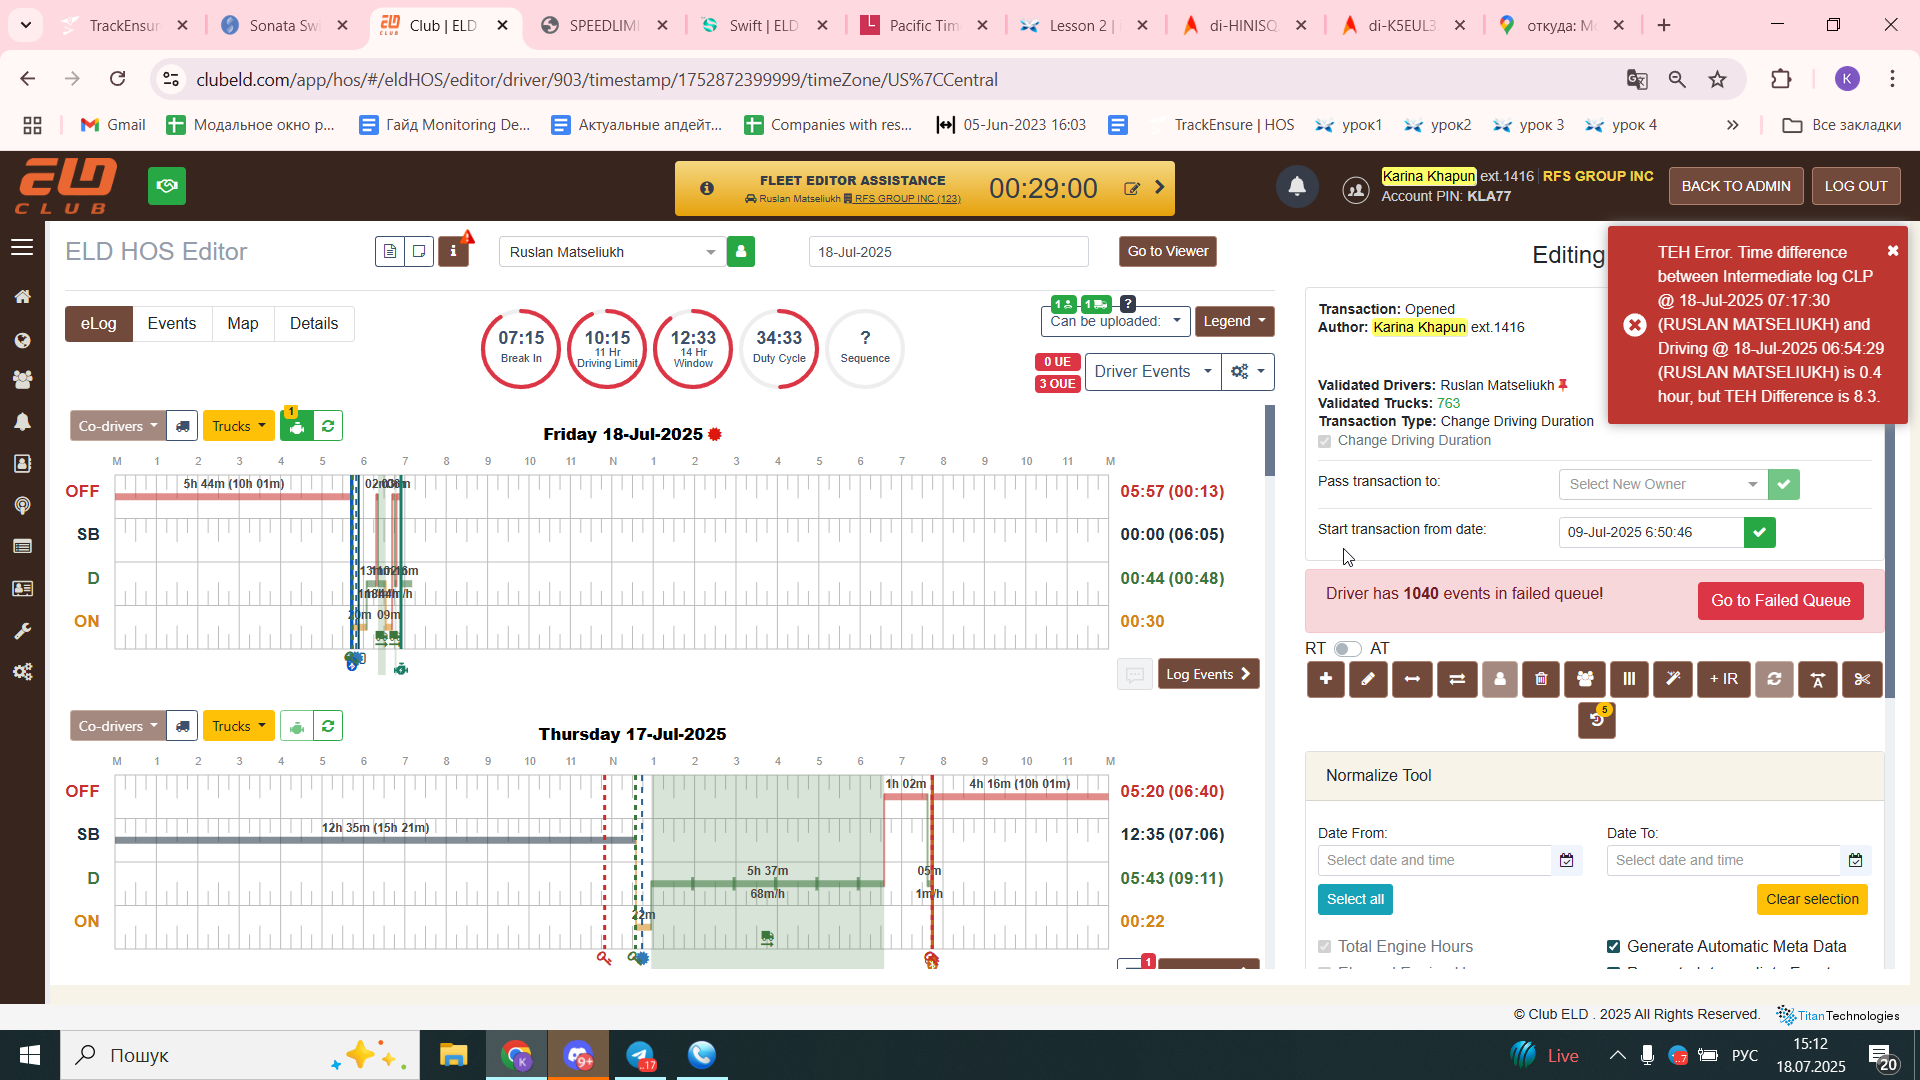Click the +IR intermediate record button
1920x1080 pixels.
[x=1724, y=679]
